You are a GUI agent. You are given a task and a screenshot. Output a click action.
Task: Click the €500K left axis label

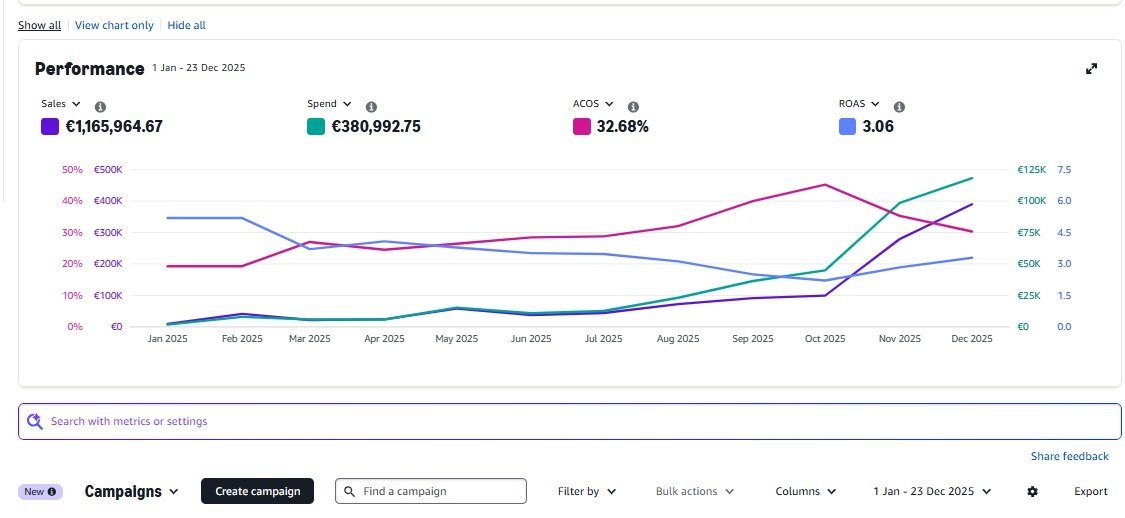[x=108, y=170]
